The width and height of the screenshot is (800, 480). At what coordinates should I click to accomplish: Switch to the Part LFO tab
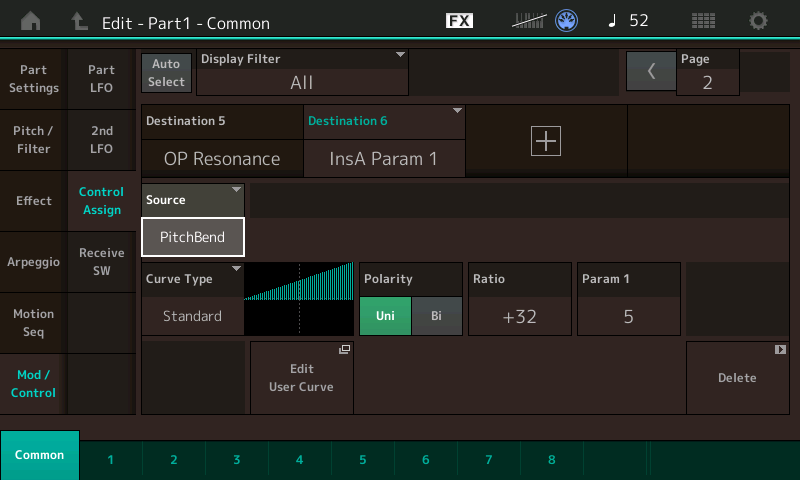click(x=101, y=80)
